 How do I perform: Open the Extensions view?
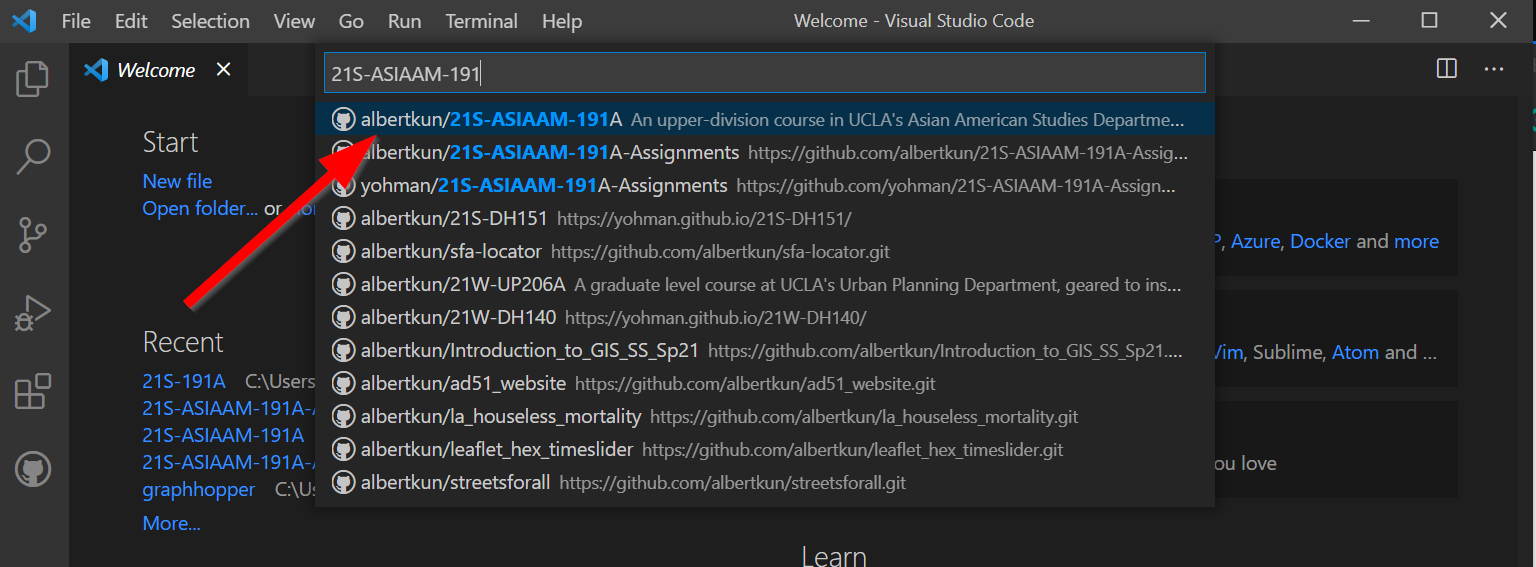[33, 391]
